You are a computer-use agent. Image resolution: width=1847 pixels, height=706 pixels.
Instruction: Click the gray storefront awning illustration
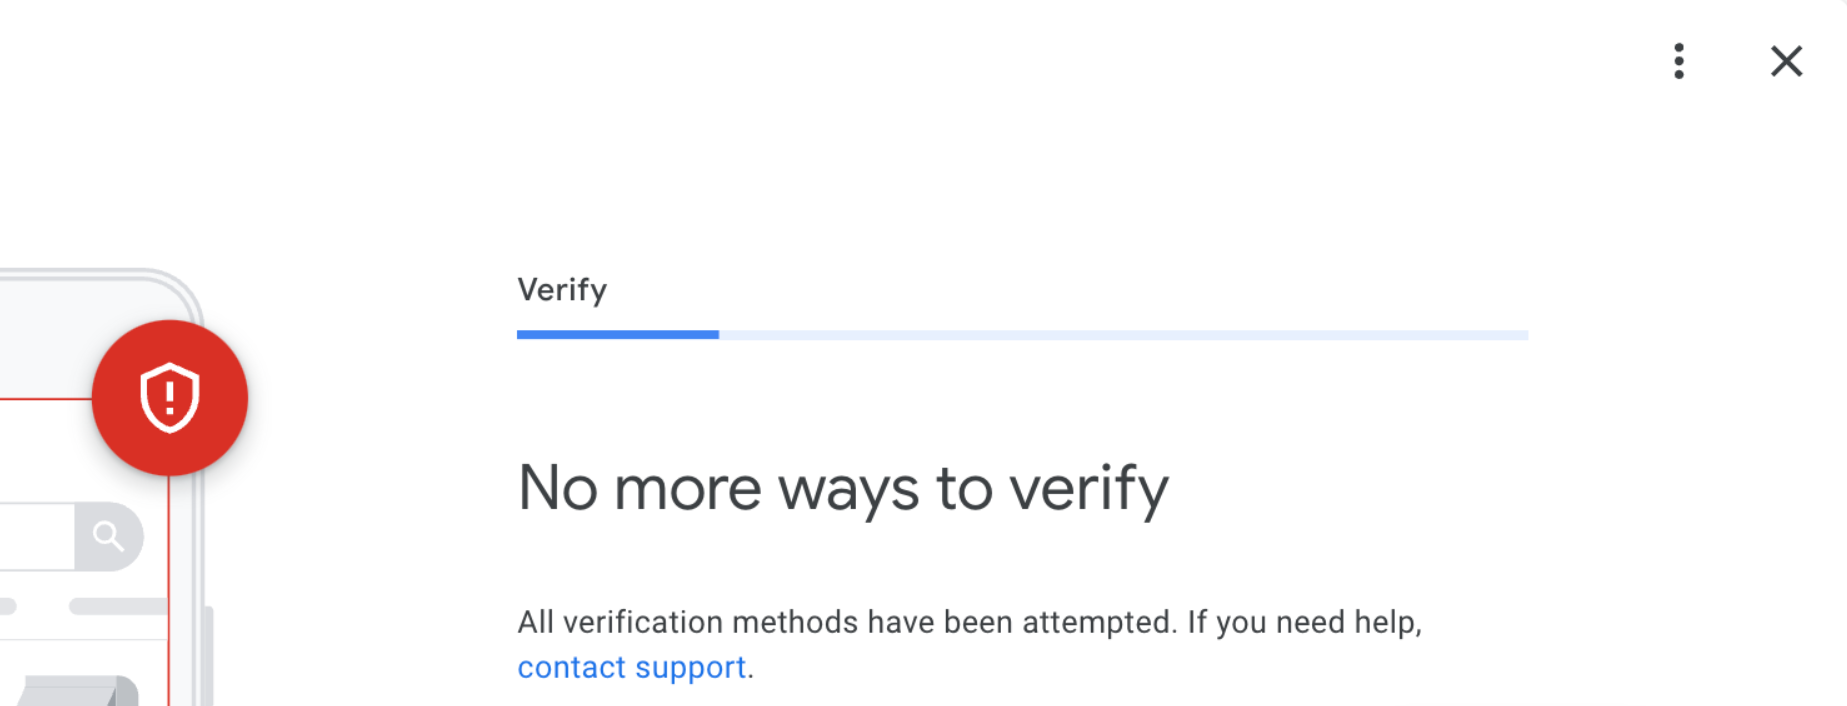[x=76, y=691]
